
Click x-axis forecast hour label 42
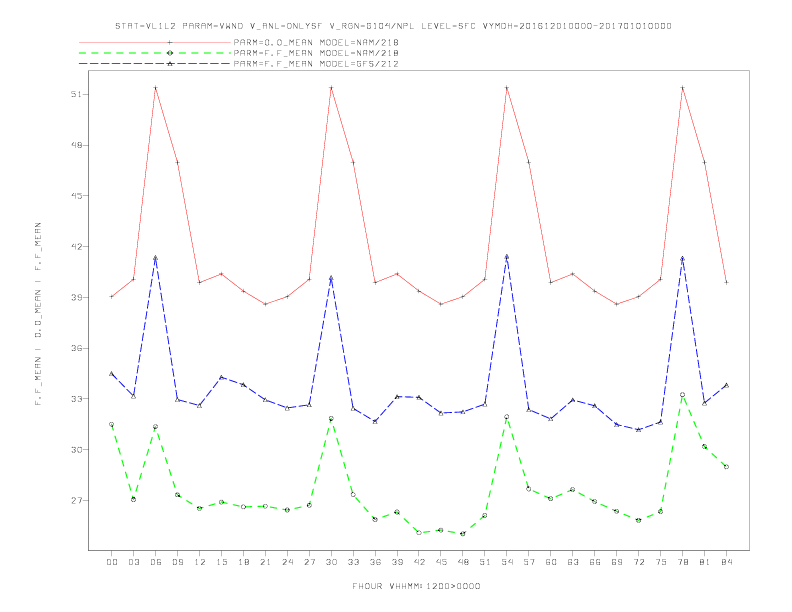click(x=419, y=562)
